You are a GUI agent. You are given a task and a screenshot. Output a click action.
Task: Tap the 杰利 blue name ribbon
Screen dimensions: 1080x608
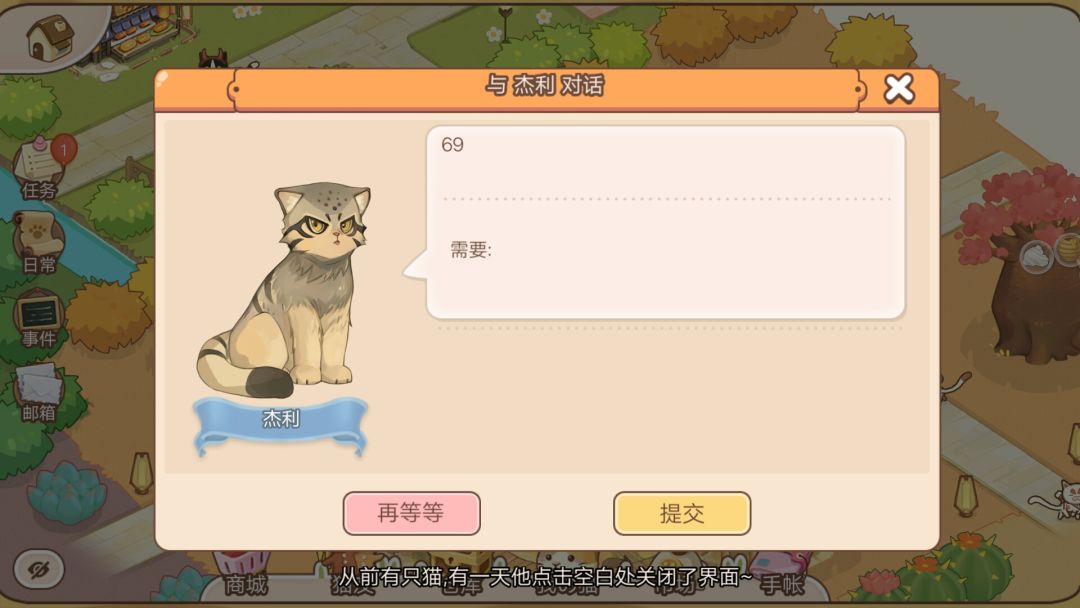click(x=280, y=422)
